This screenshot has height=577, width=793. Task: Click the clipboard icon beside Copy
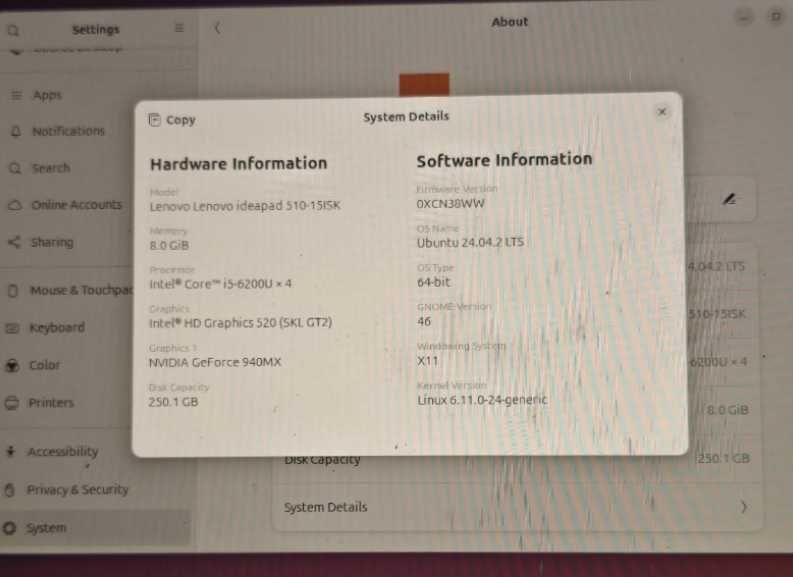pos(154,120)
